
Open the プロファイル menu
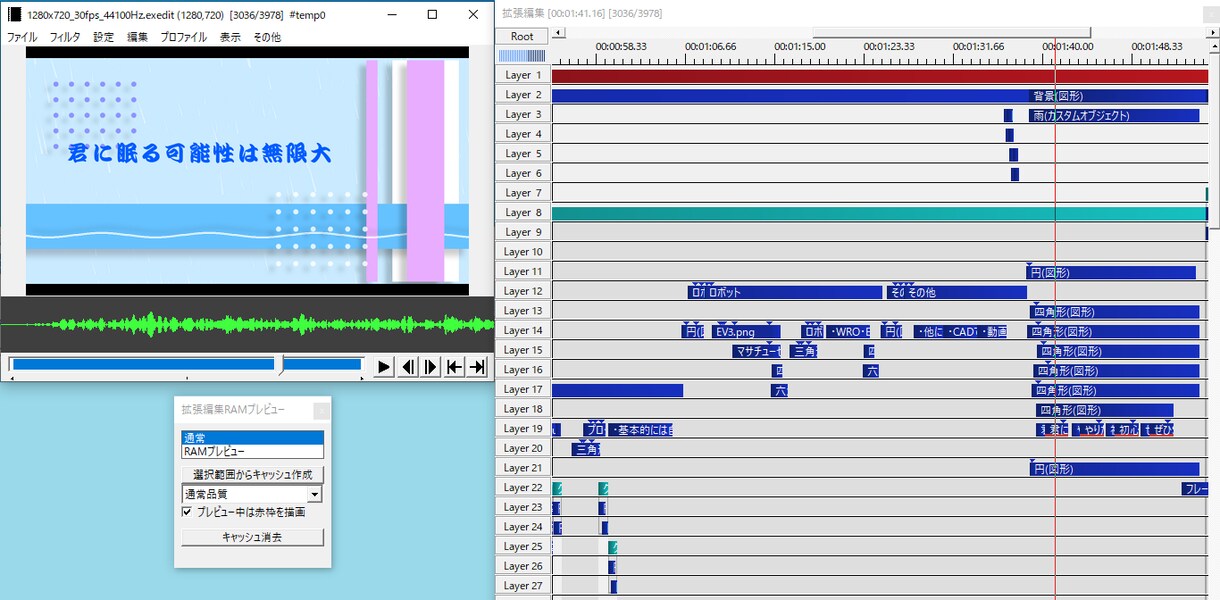183,37
